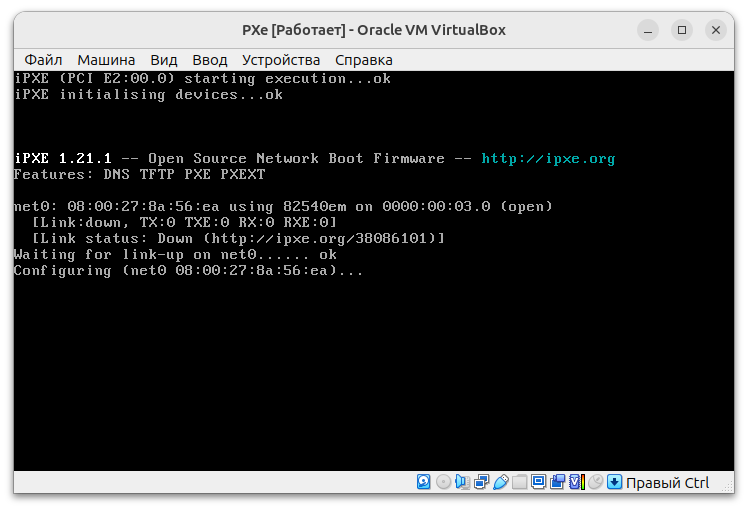Click the 'iPXE initialising devices...ok' line
Image resolution: width=748 pixels, height=510 pixels.
148,94
